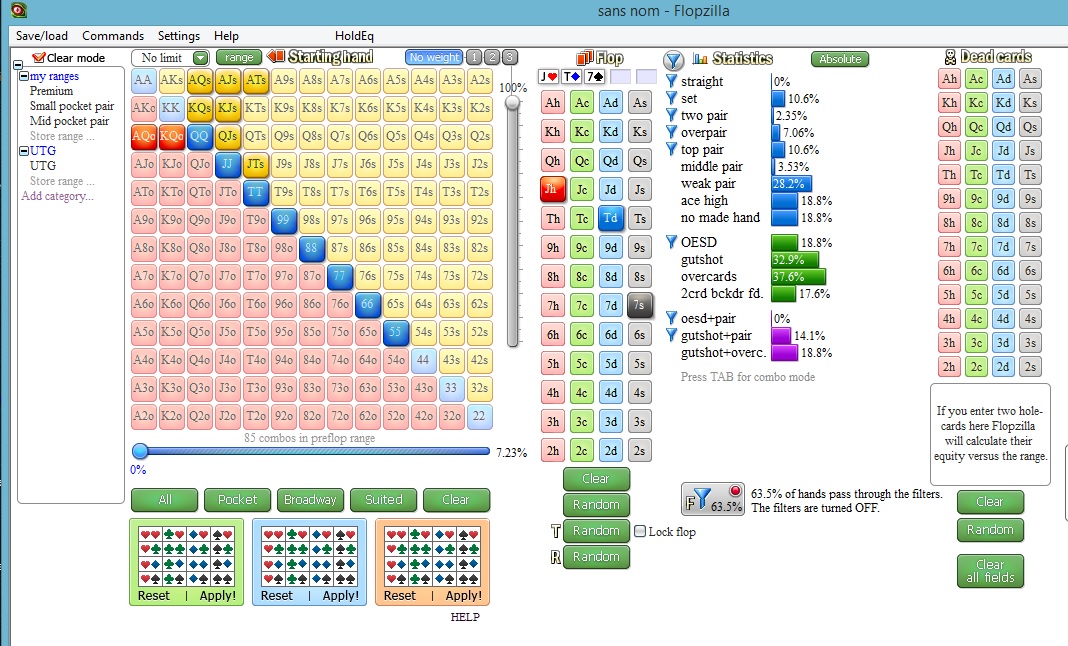Select the Ah card in the Flop board
Screen dimensions: 1068x646
552,102
